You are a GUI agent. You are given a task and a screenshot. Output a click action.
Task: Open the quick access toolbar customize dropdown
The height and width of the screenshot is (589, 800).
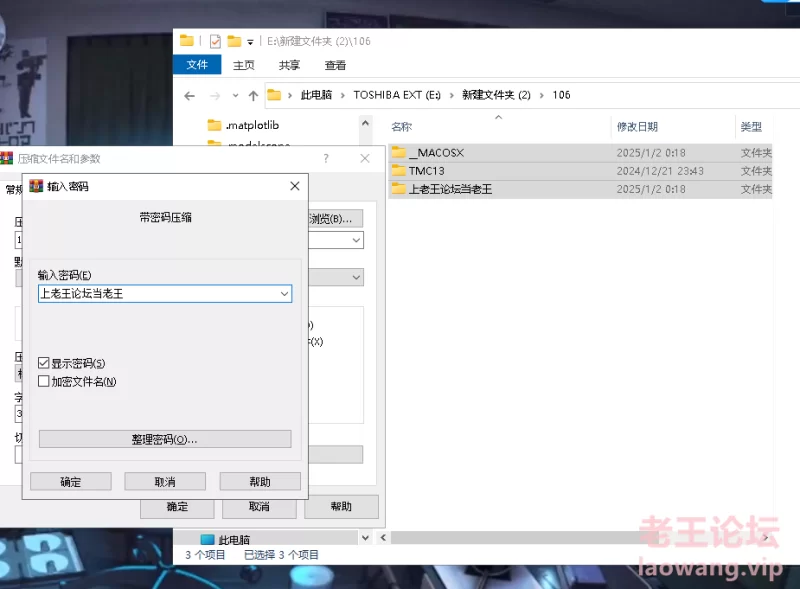[250, 42]
